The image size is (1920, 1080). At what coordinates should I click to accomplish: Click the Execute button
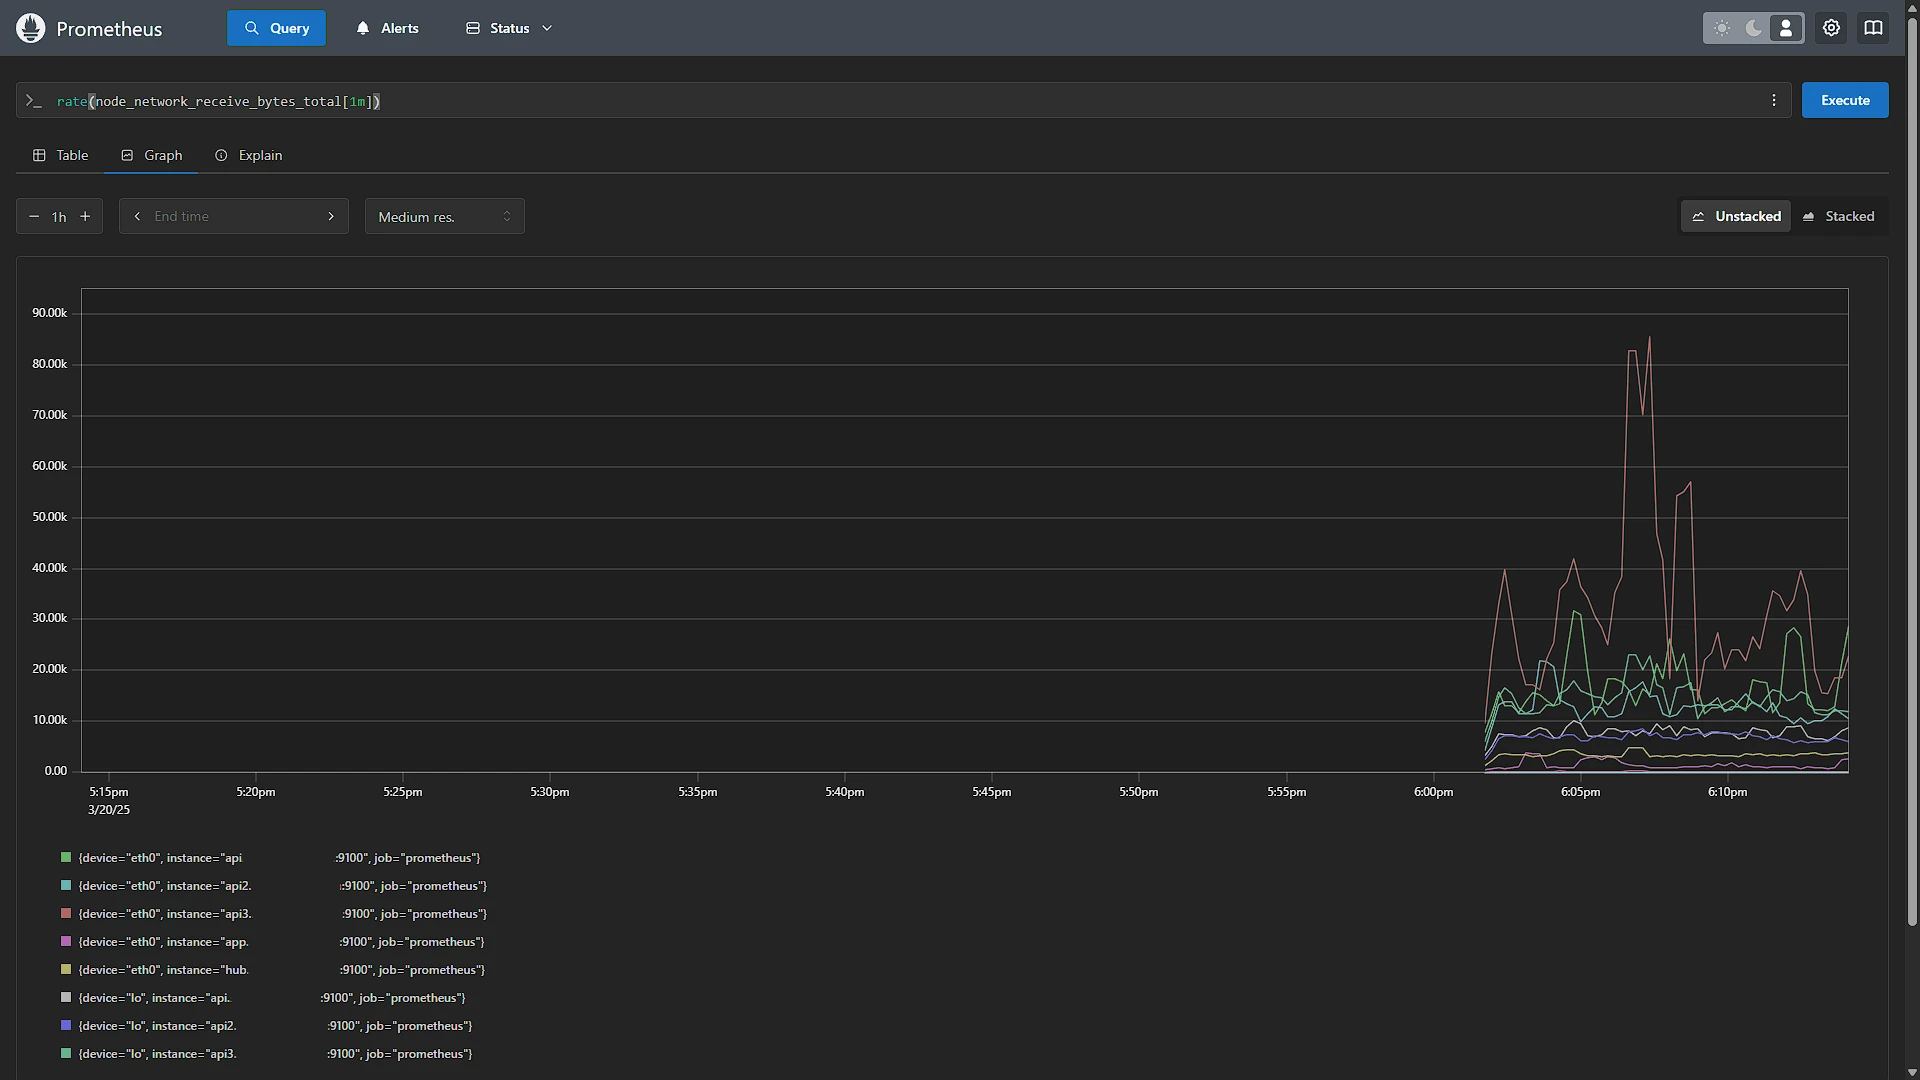[x=1845, y=100]
